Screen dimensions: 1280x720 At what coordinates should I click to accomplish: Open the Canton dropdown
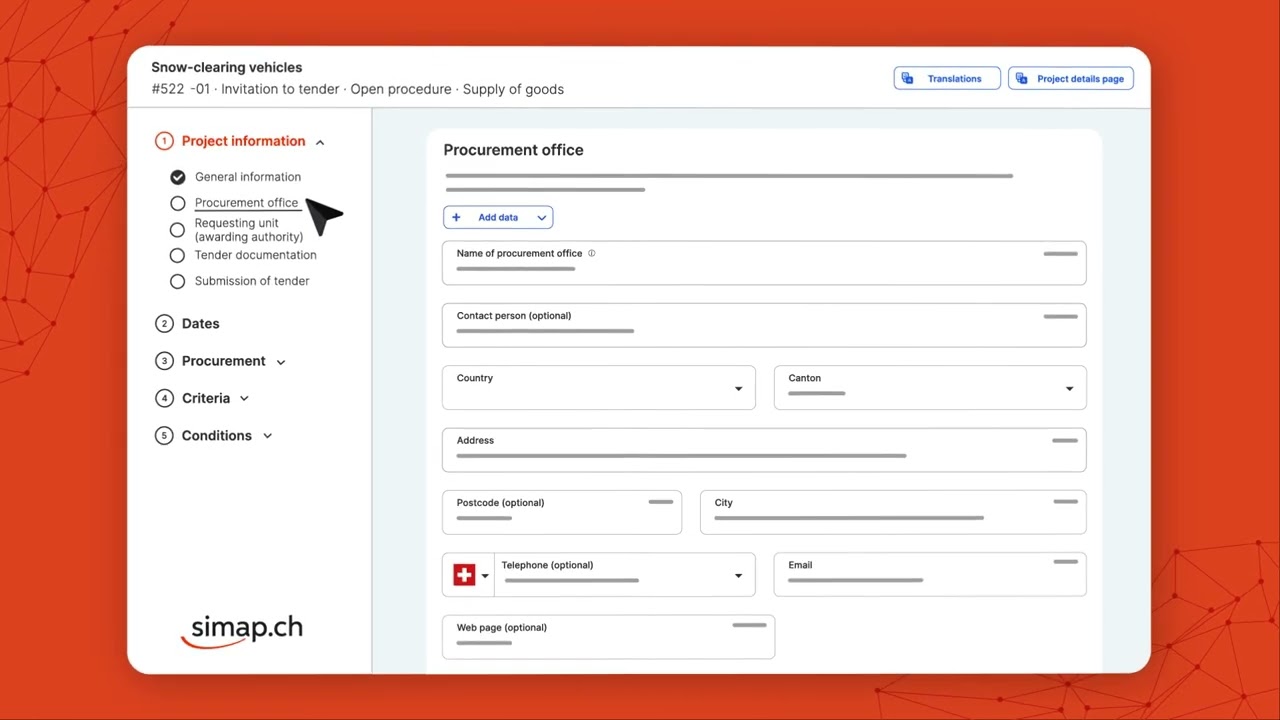[x=930, y=387]
